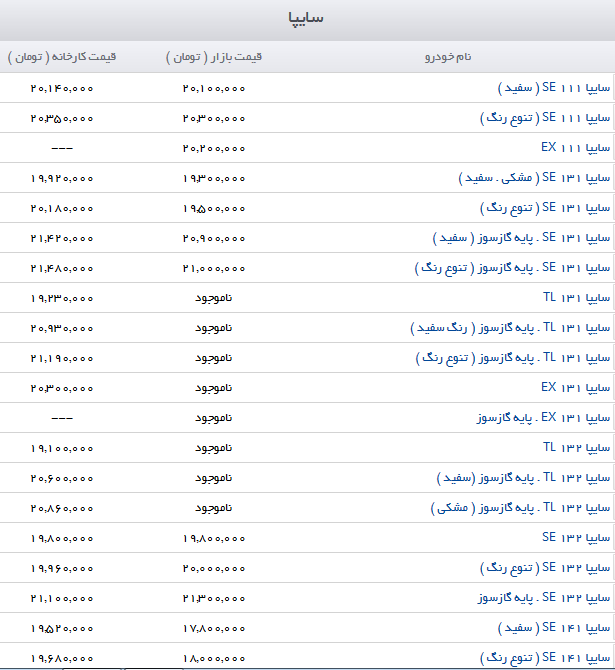Viewport: 615px width, 670px height.
Task: Select factory price ۲۰,۱۴۰,۰۰۰ cell
Action: 62,88
